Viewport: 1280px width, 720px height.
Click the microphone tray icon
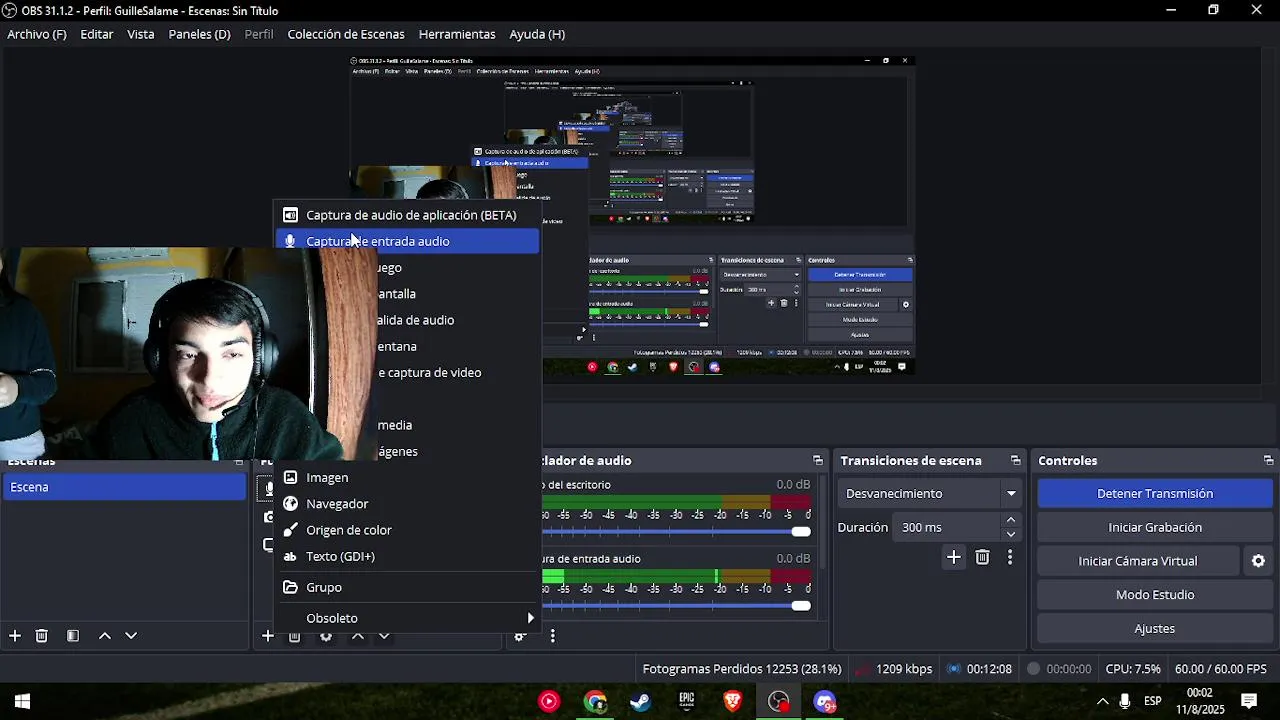click(1125, 701)
